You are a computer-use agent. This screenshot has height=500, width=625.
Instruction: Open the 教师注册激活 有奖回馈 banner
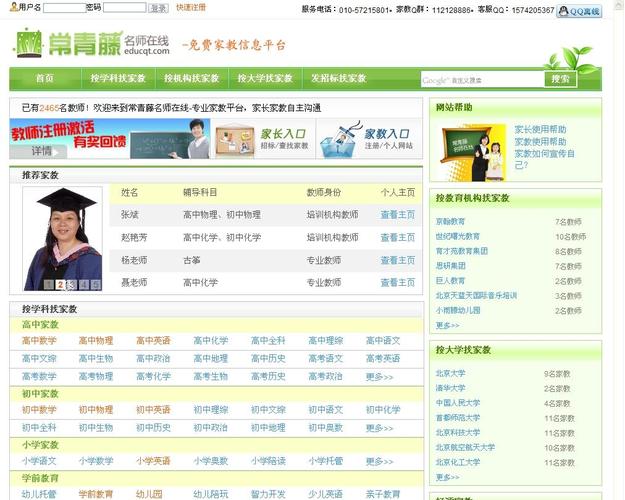(110, 138)
